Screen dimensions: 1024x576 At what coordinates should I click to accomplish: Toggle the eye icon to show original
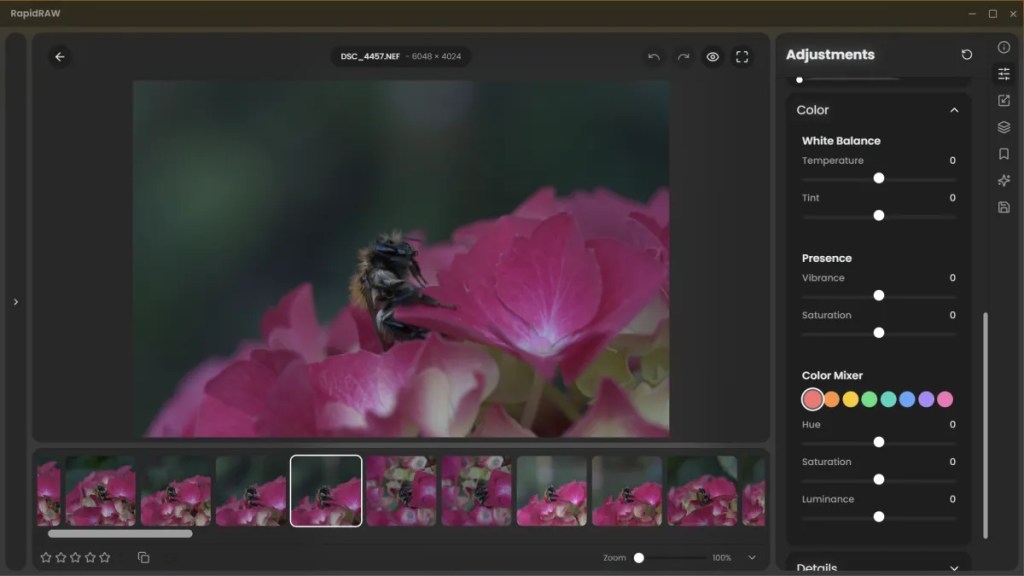click(x=713, y=57)
